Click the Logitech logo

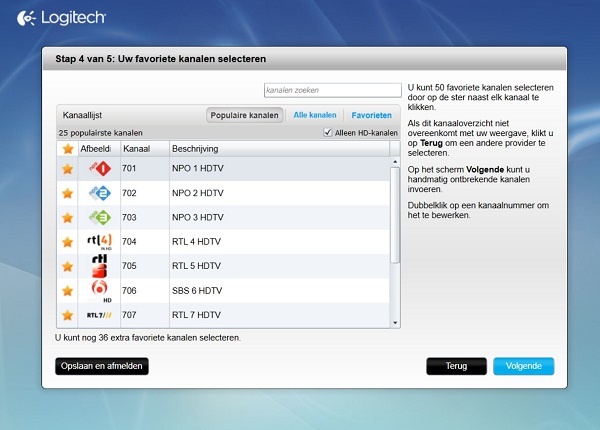click(x=61, y=18)
